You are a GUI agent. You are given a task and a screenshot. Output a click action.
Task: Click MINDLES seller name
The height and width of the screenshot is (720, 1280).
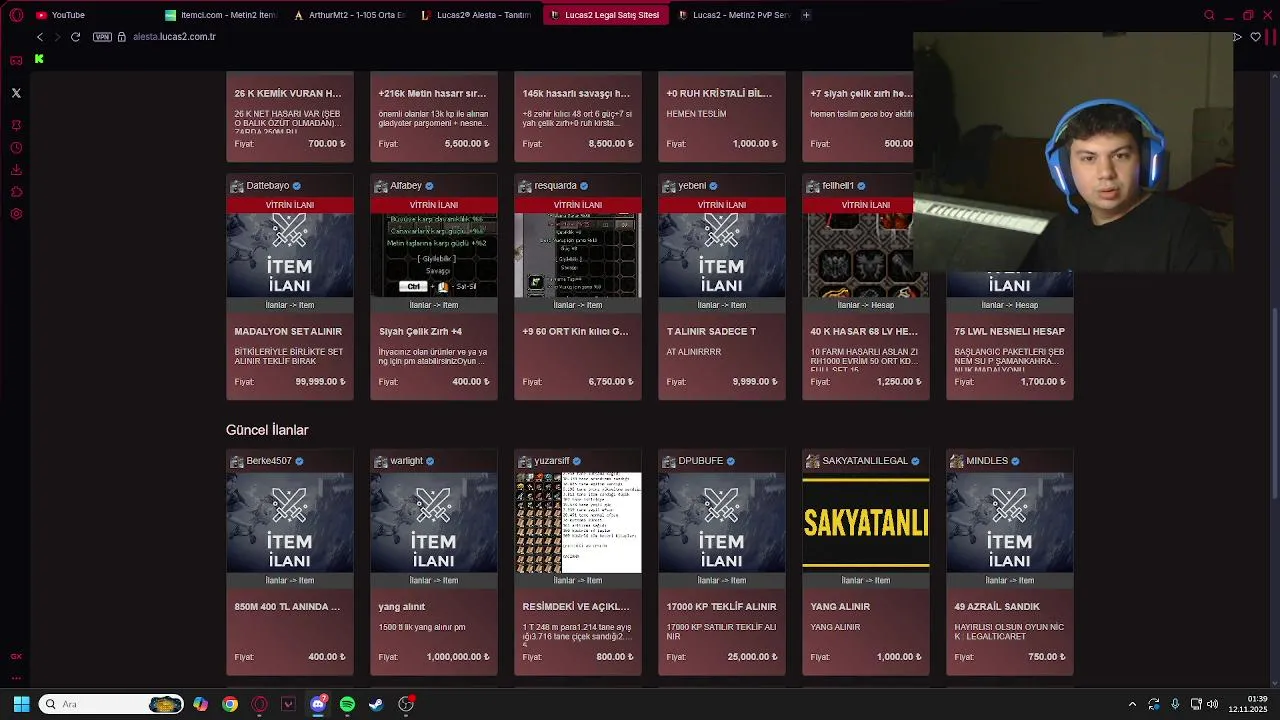[987, 461]
